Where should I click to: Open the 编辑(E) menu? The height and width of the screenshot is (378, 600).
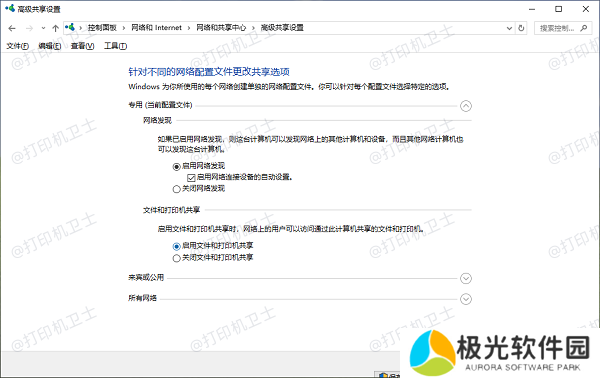[50, 46]
